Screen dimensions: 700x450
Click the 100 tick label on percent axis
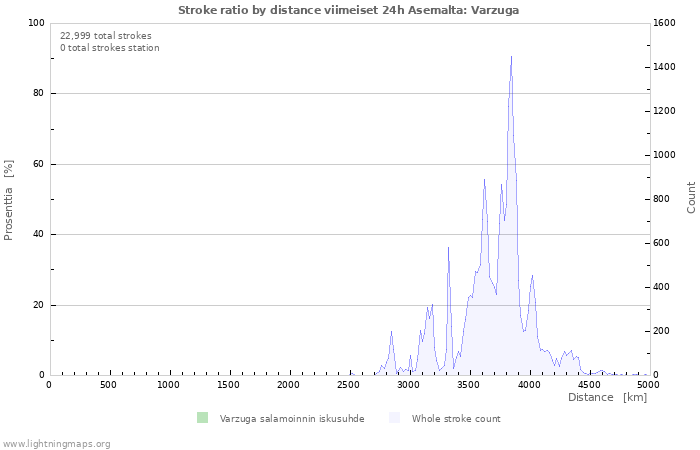35,23
